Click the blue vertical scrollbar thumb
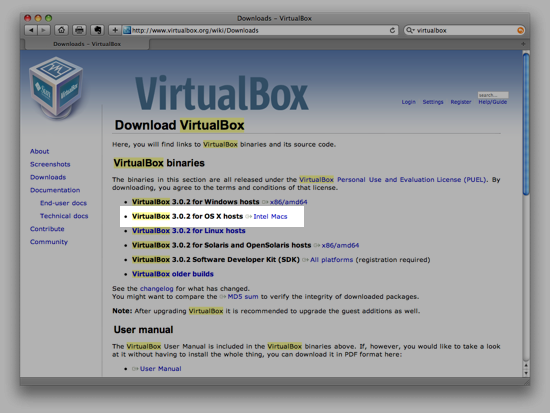Screen dimensions: 550x413 click(x=526, y=123)
